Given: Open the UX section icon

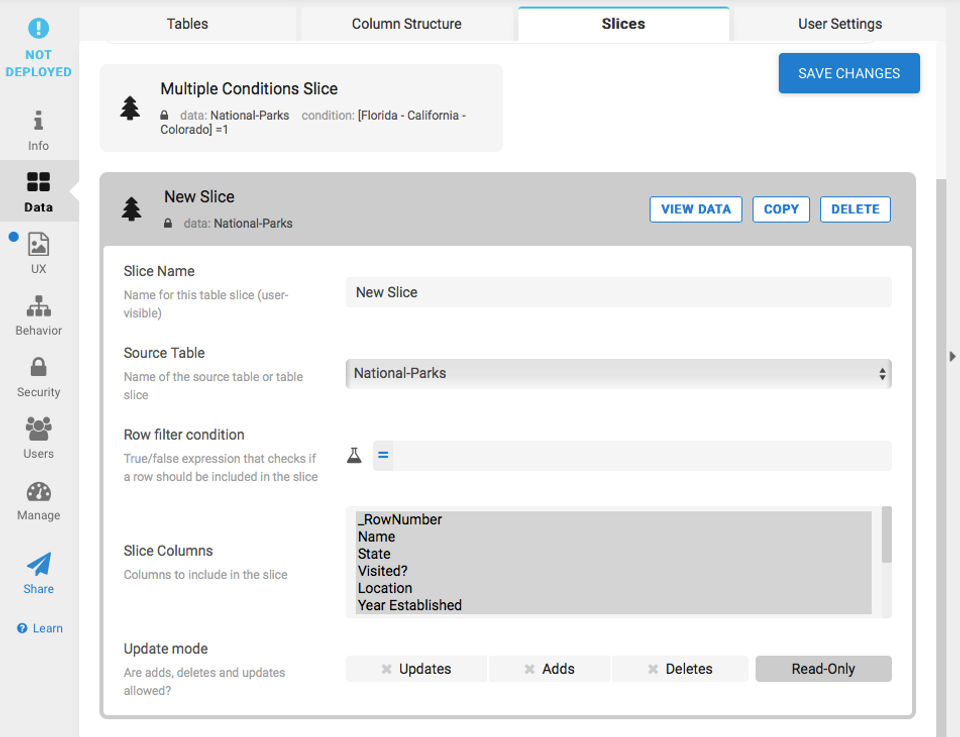Looking at the screenshot, I should click(x=38, y=244).
